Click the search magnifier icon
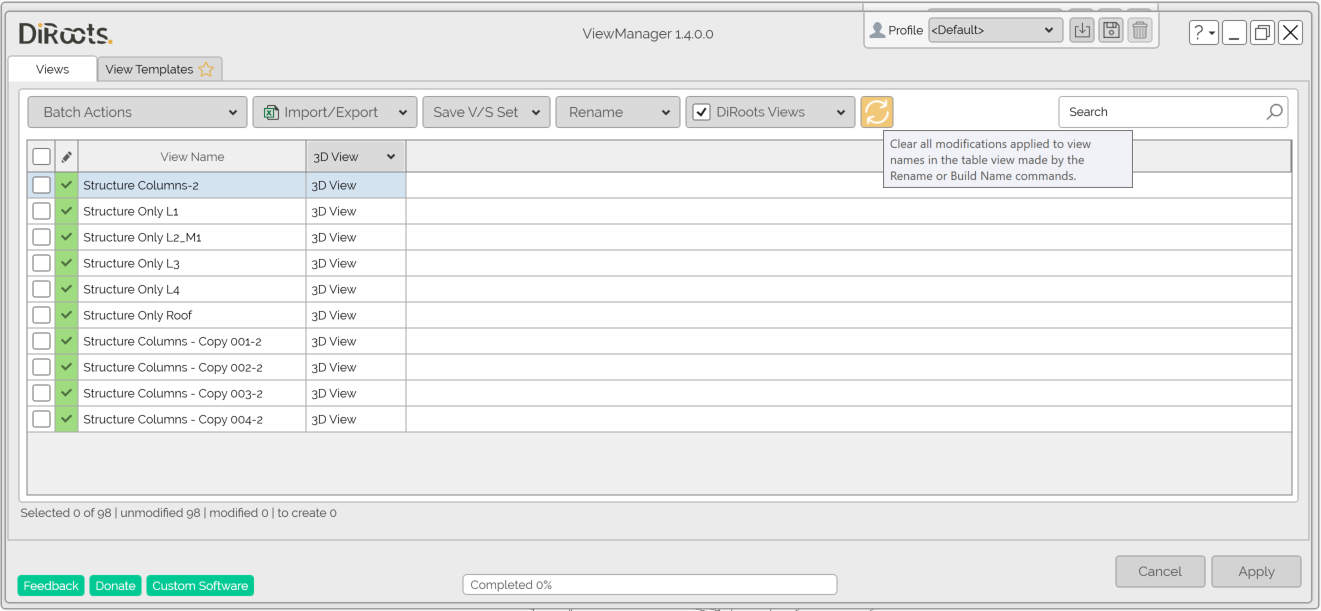Viewport: 1321px width, 611px height. click(1274, 112)
